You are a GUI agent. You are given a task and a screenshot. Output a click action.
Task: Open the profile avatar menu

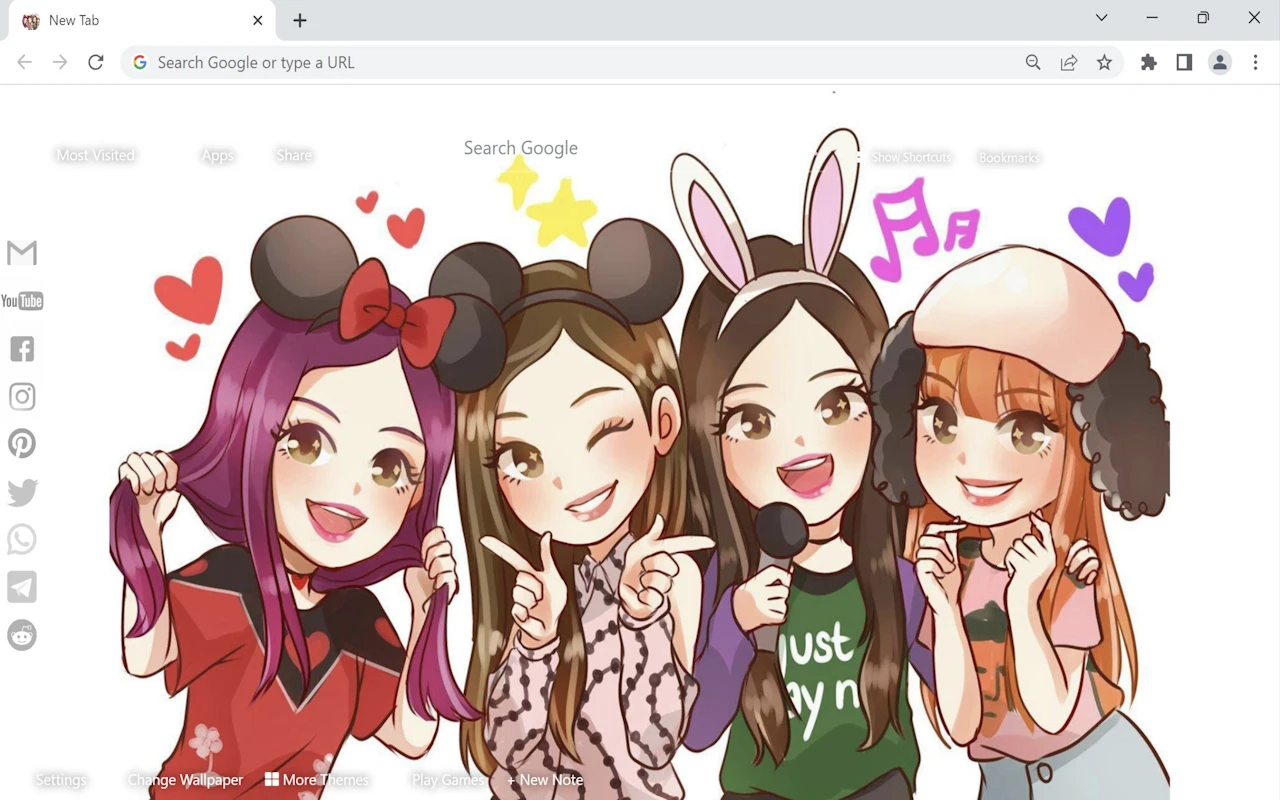1220,62
